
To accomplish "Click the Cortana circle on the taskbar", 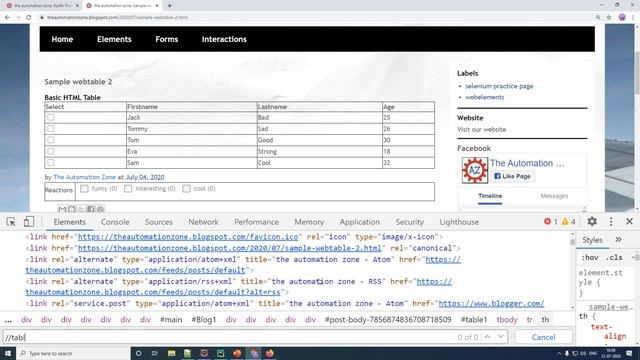I will 138,353.
